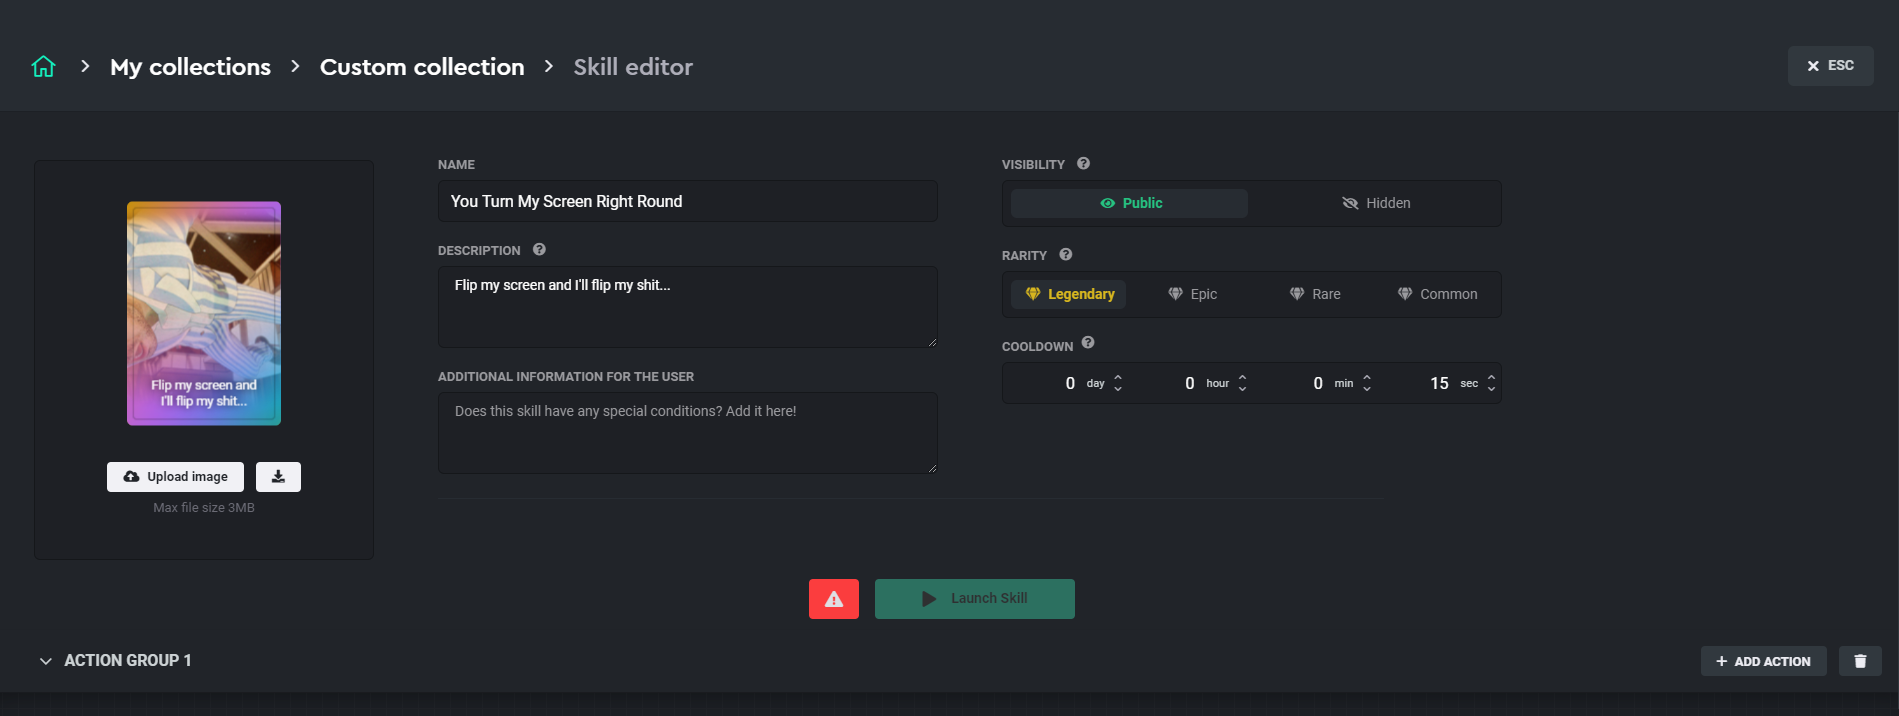The height and width of the screenshot is (716, 1899).
Task: Adjust the cooldown seconds stepper arrows
Action: (1491, 383)
